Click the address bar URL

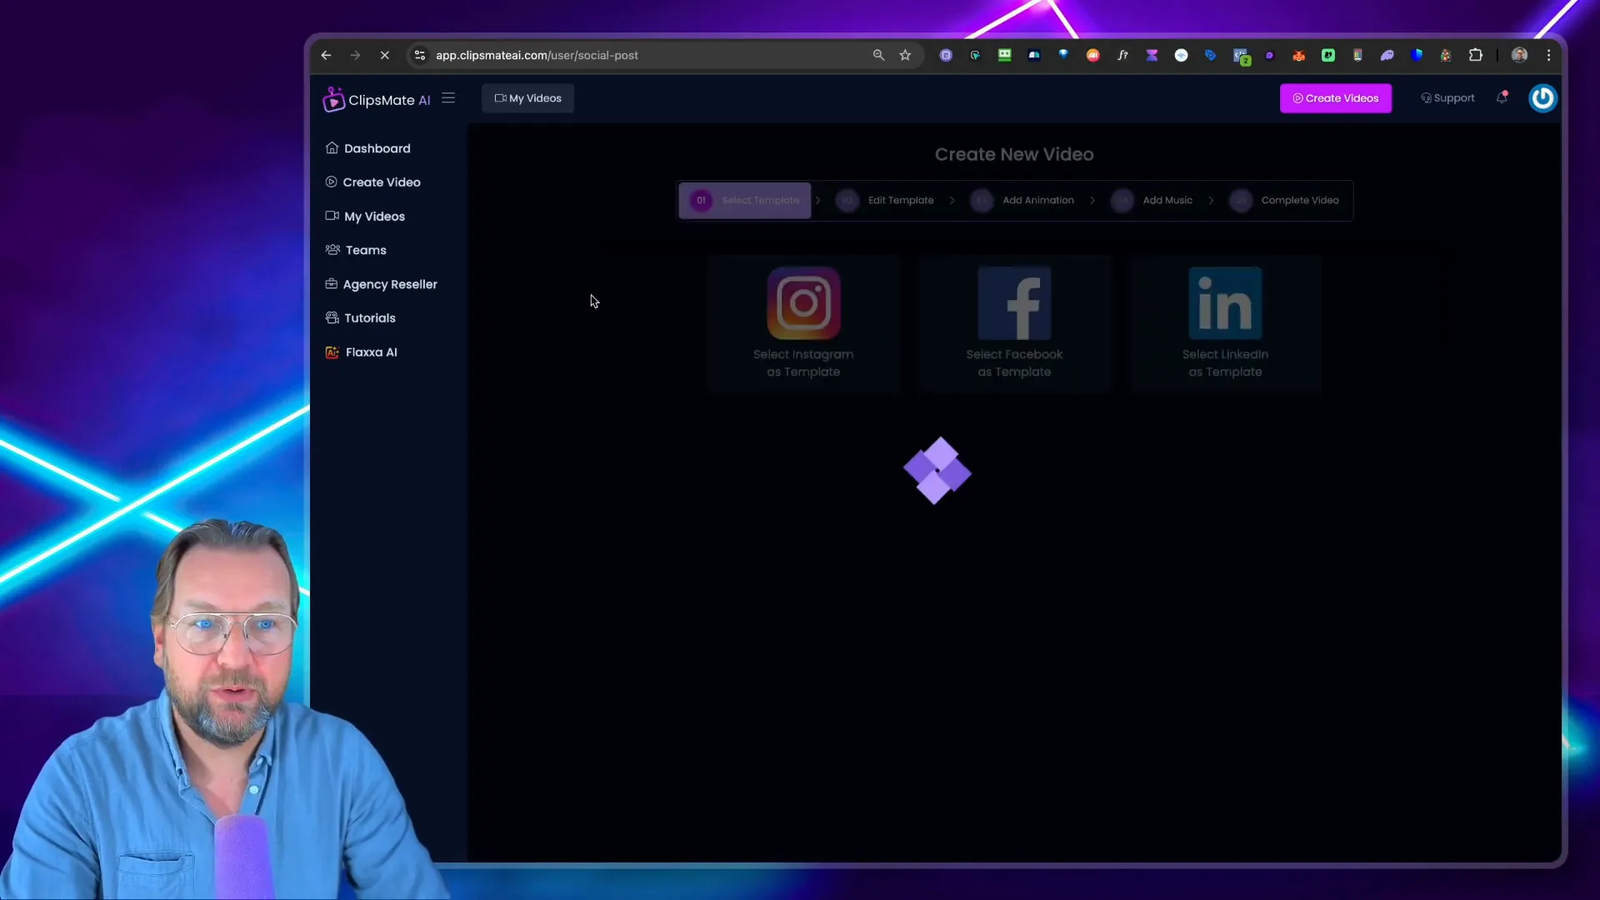537,55
